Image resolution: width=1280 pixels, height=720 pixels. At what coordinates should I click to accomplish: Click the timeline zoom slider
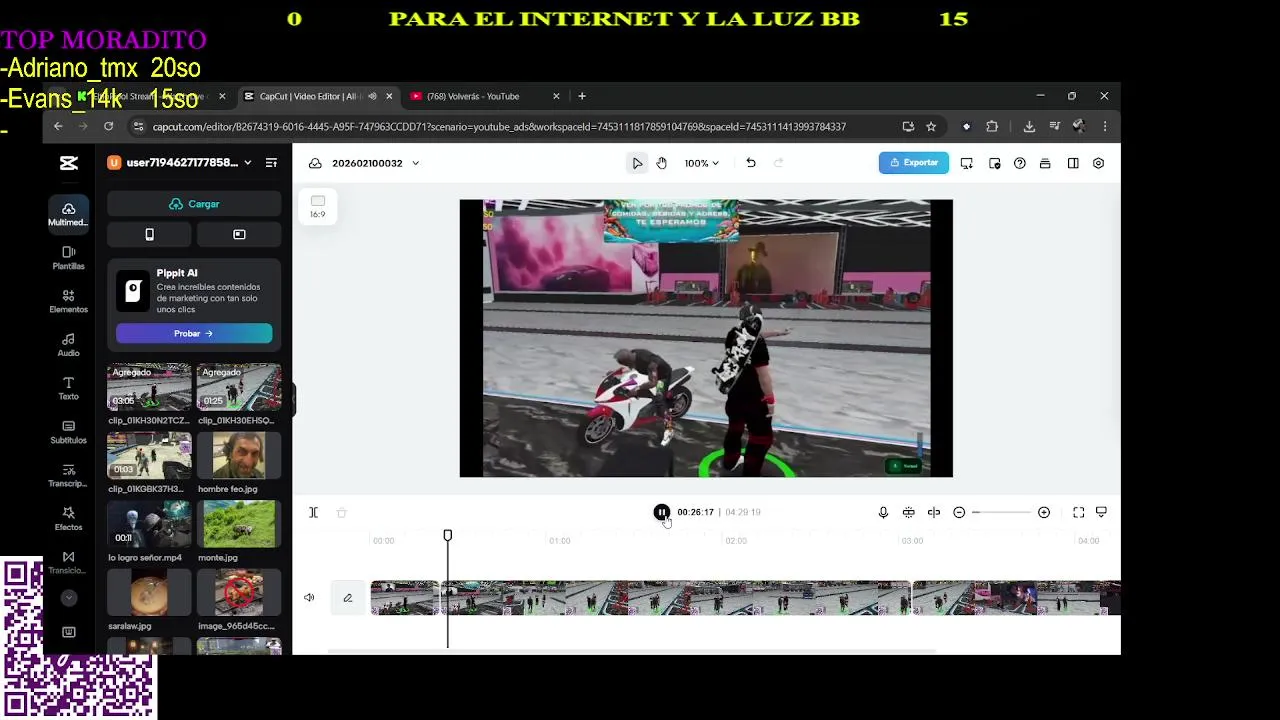(1001, 512)
